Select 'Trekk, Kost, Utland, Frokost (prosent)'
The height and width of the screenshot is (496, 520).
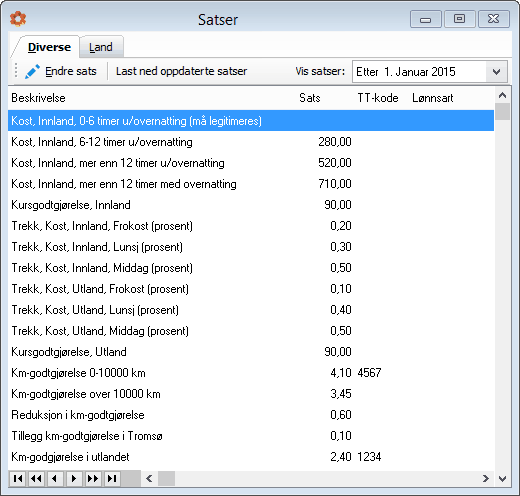pos(251,289)
